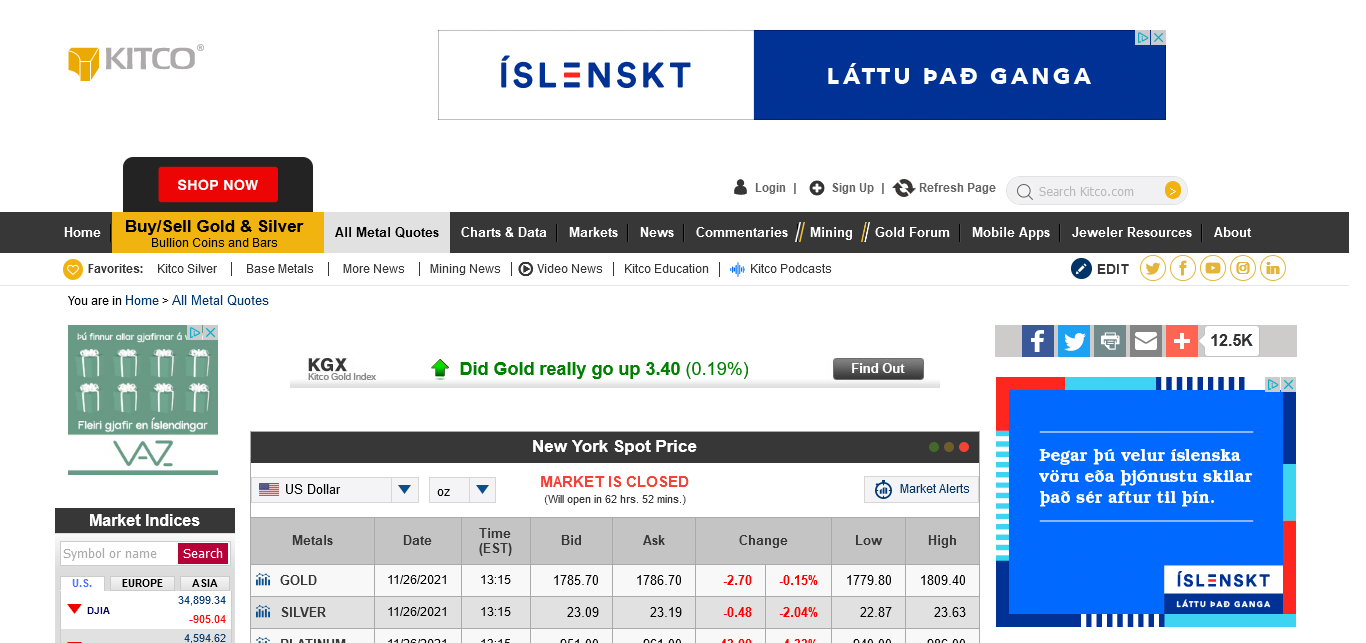
Task: Share page by email envelope icon
Action: point(1146,341)
